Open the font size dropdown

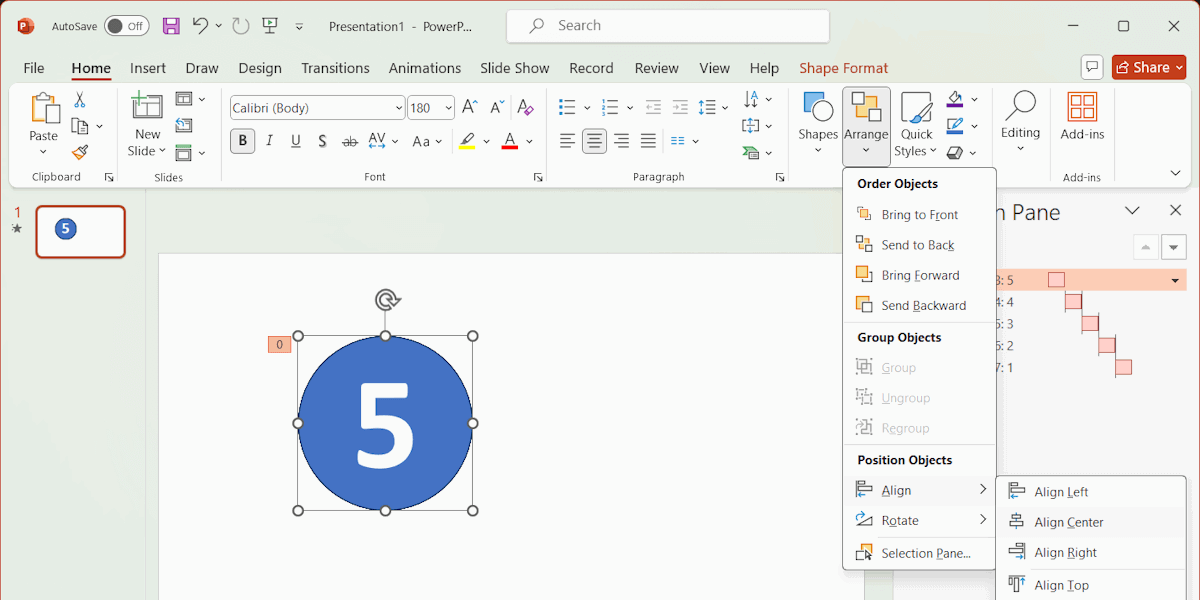coord(449,108)
